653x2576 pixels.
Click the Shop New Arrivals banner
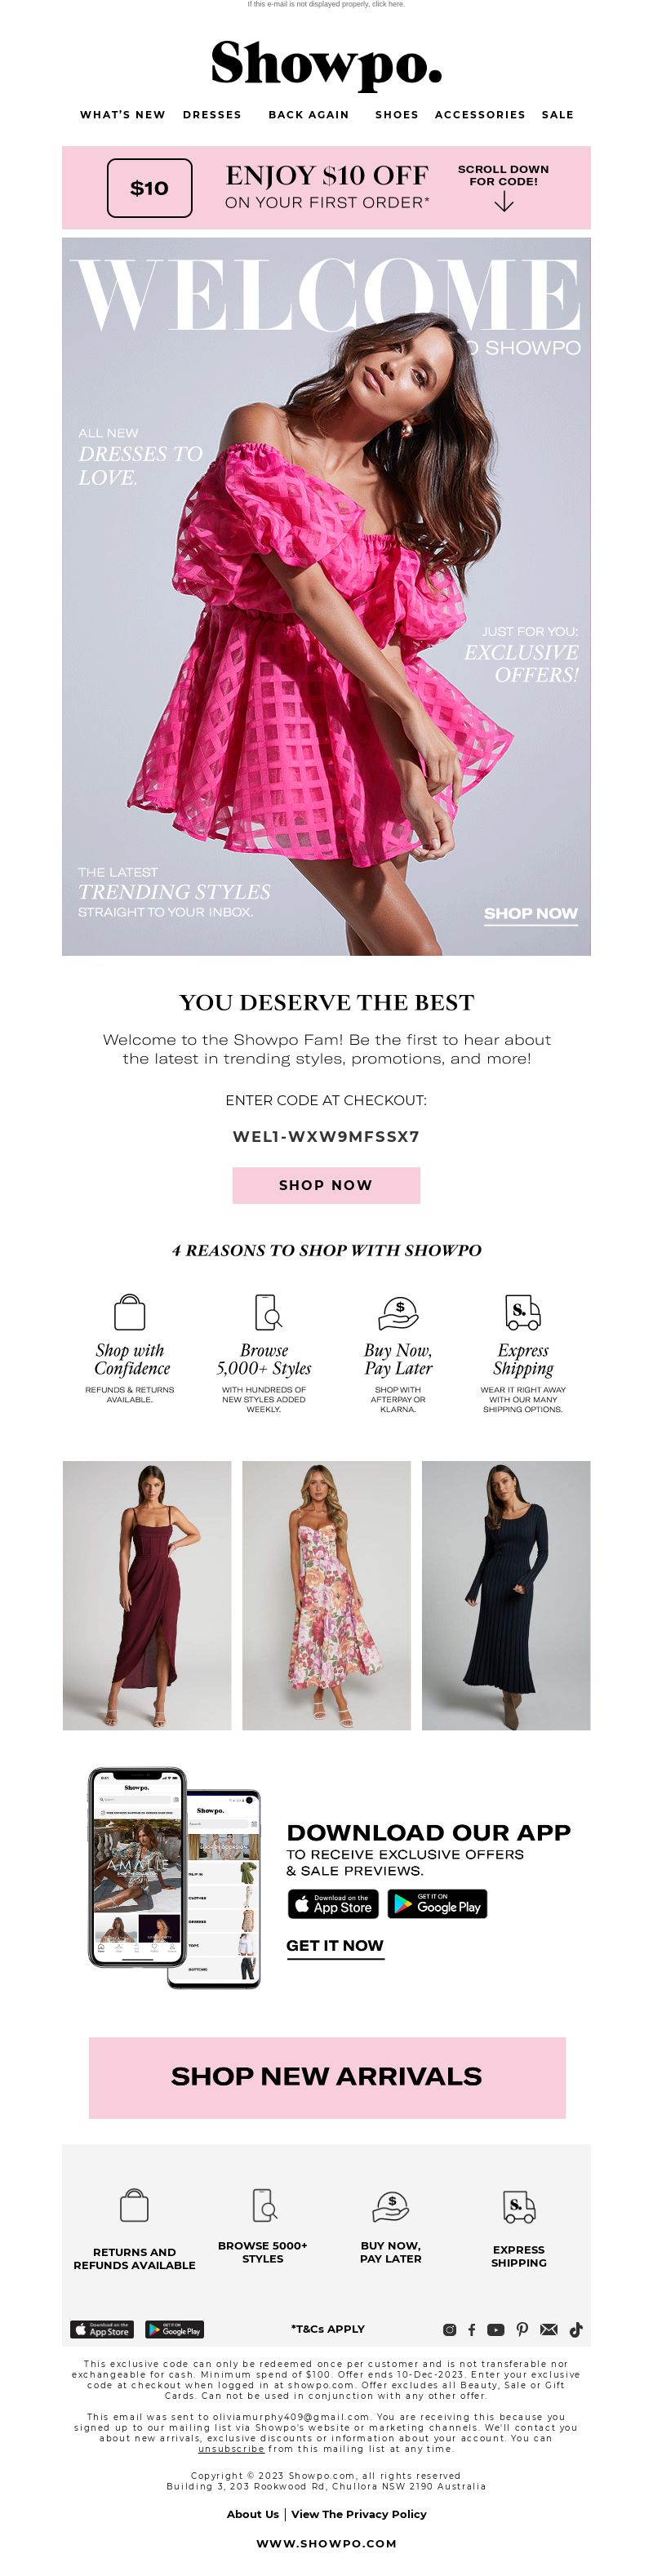[x=327, y=2077]
